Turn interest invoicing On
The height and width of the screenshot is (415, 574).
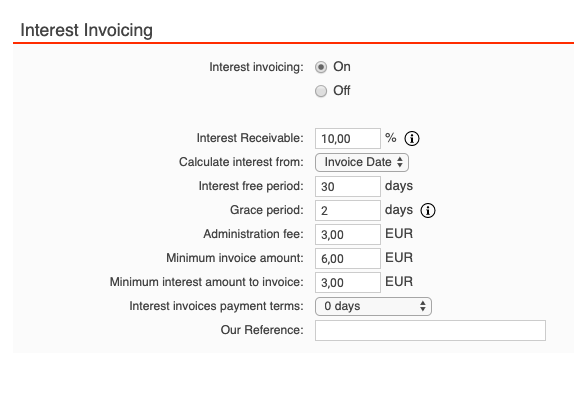(x=321, y=67)
